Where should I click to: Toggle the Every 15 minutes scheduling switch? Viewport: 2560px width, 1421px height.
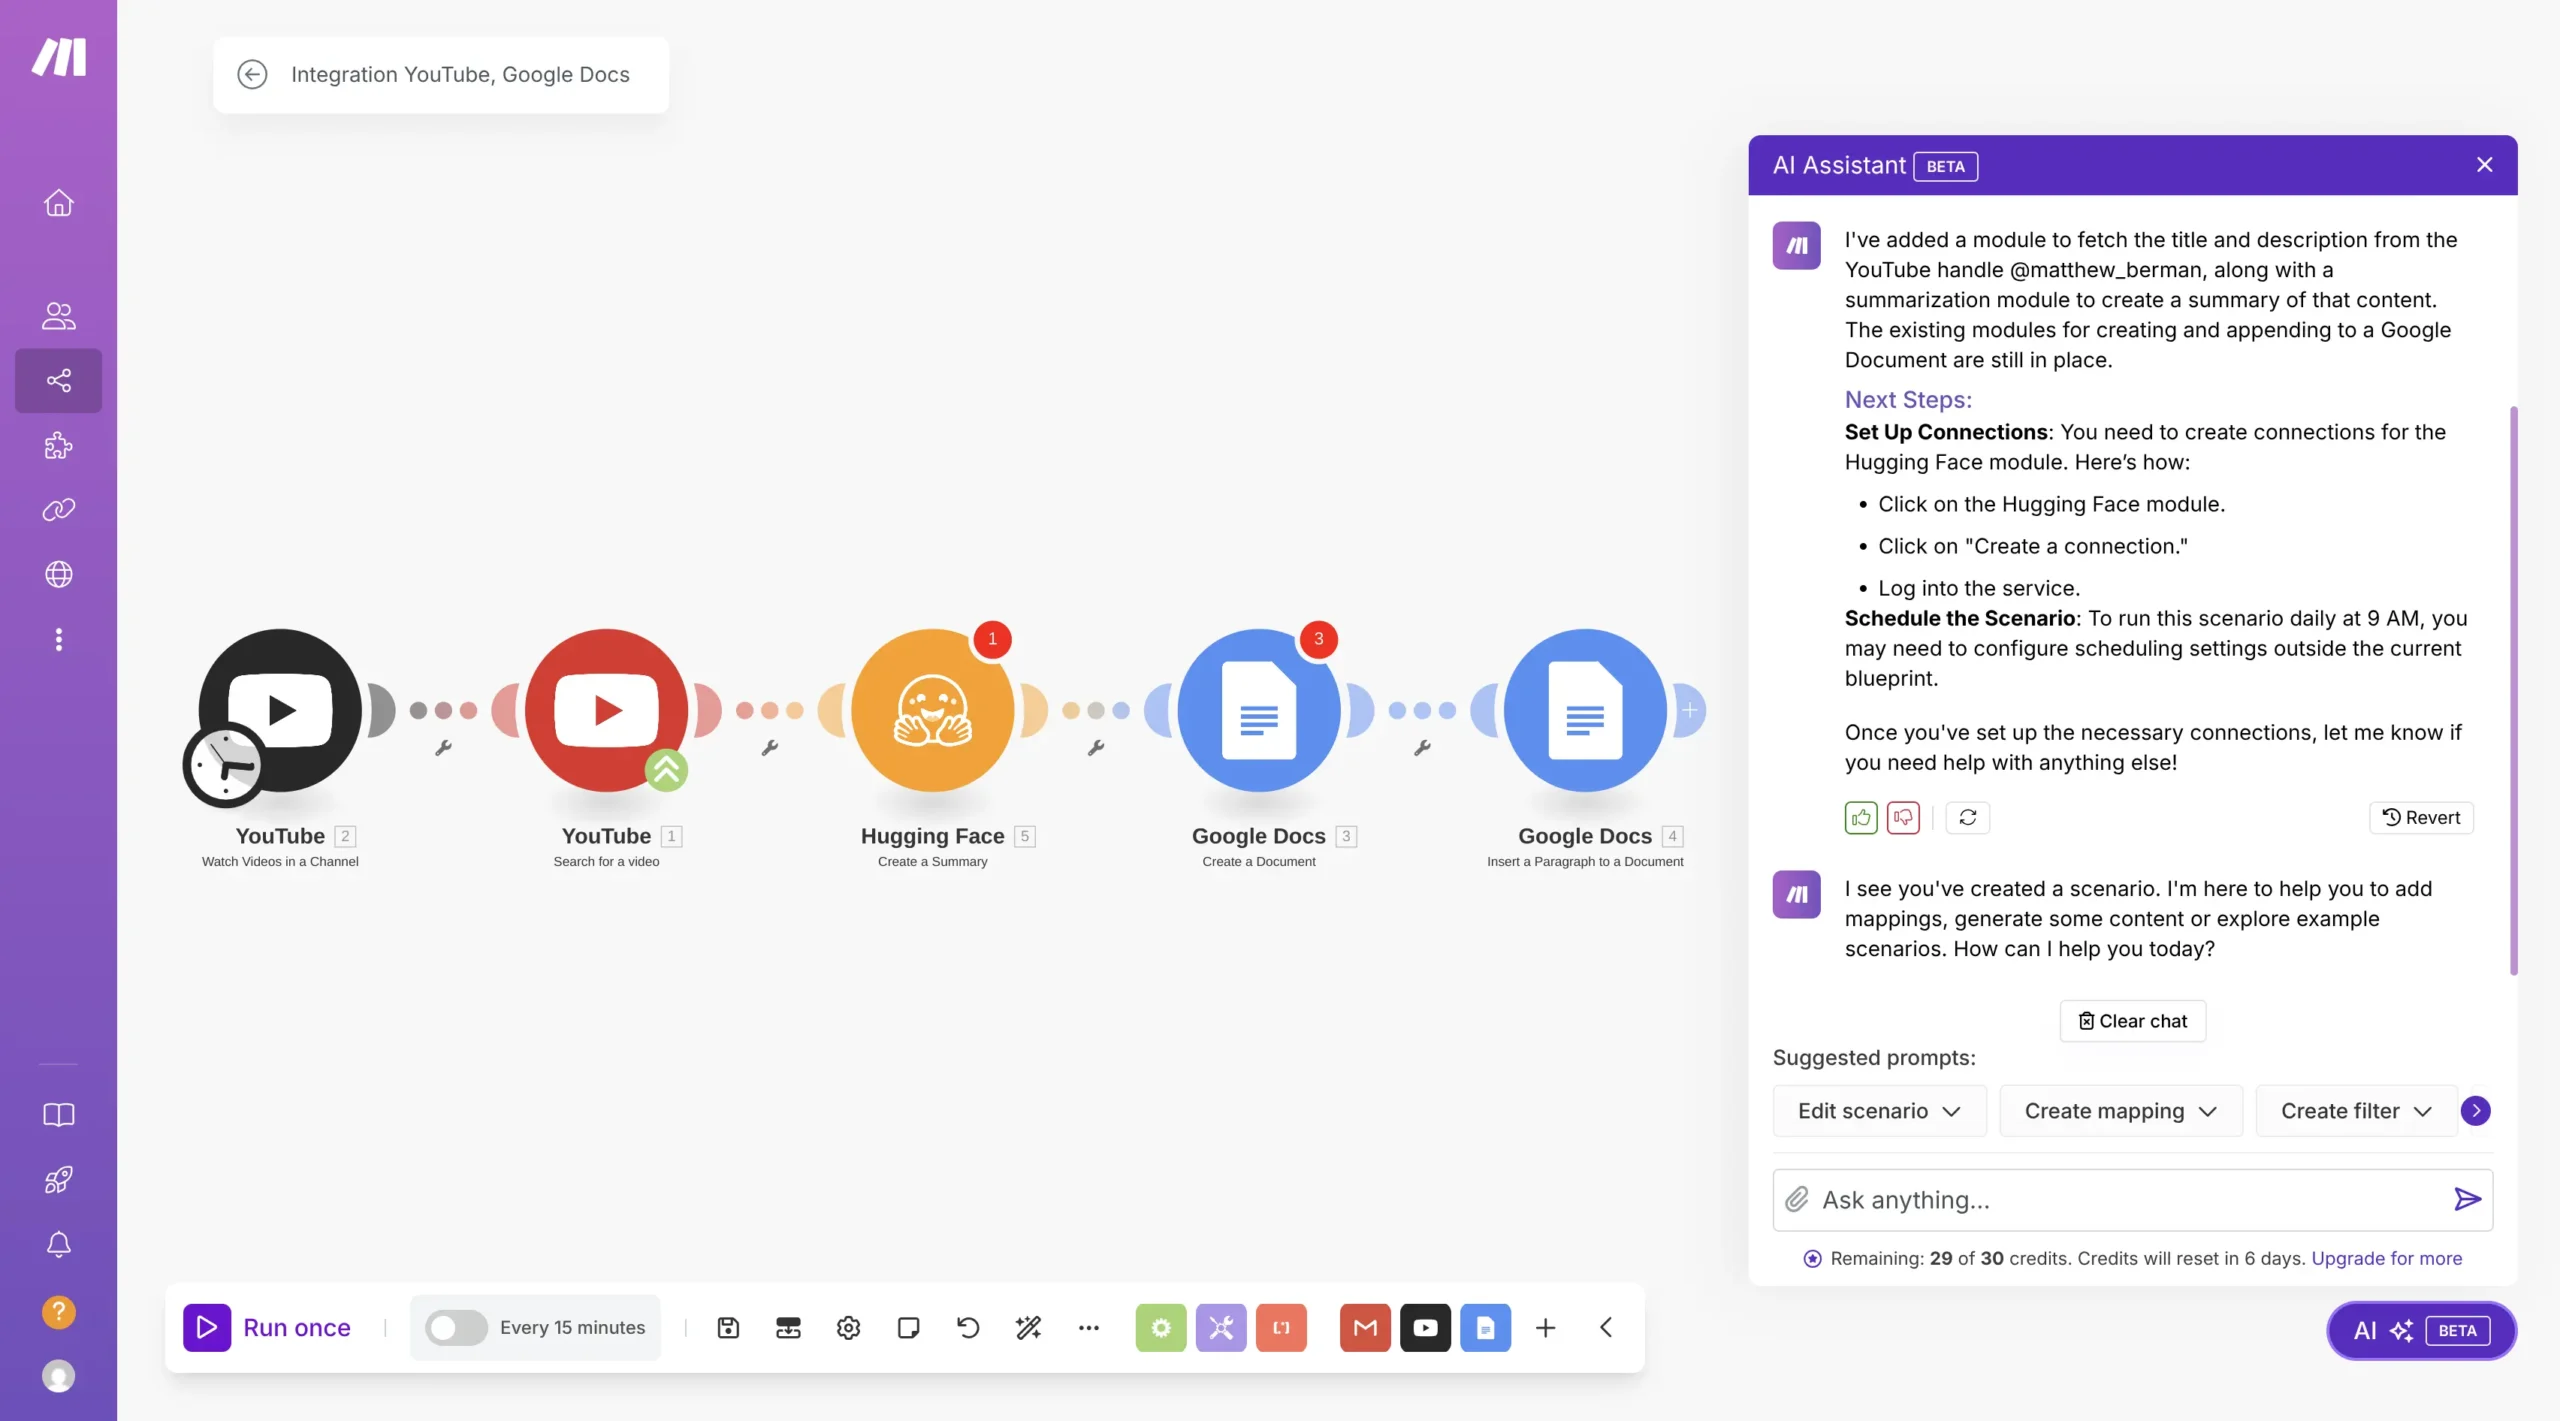pyautogui.click(x=455, y=1327)
